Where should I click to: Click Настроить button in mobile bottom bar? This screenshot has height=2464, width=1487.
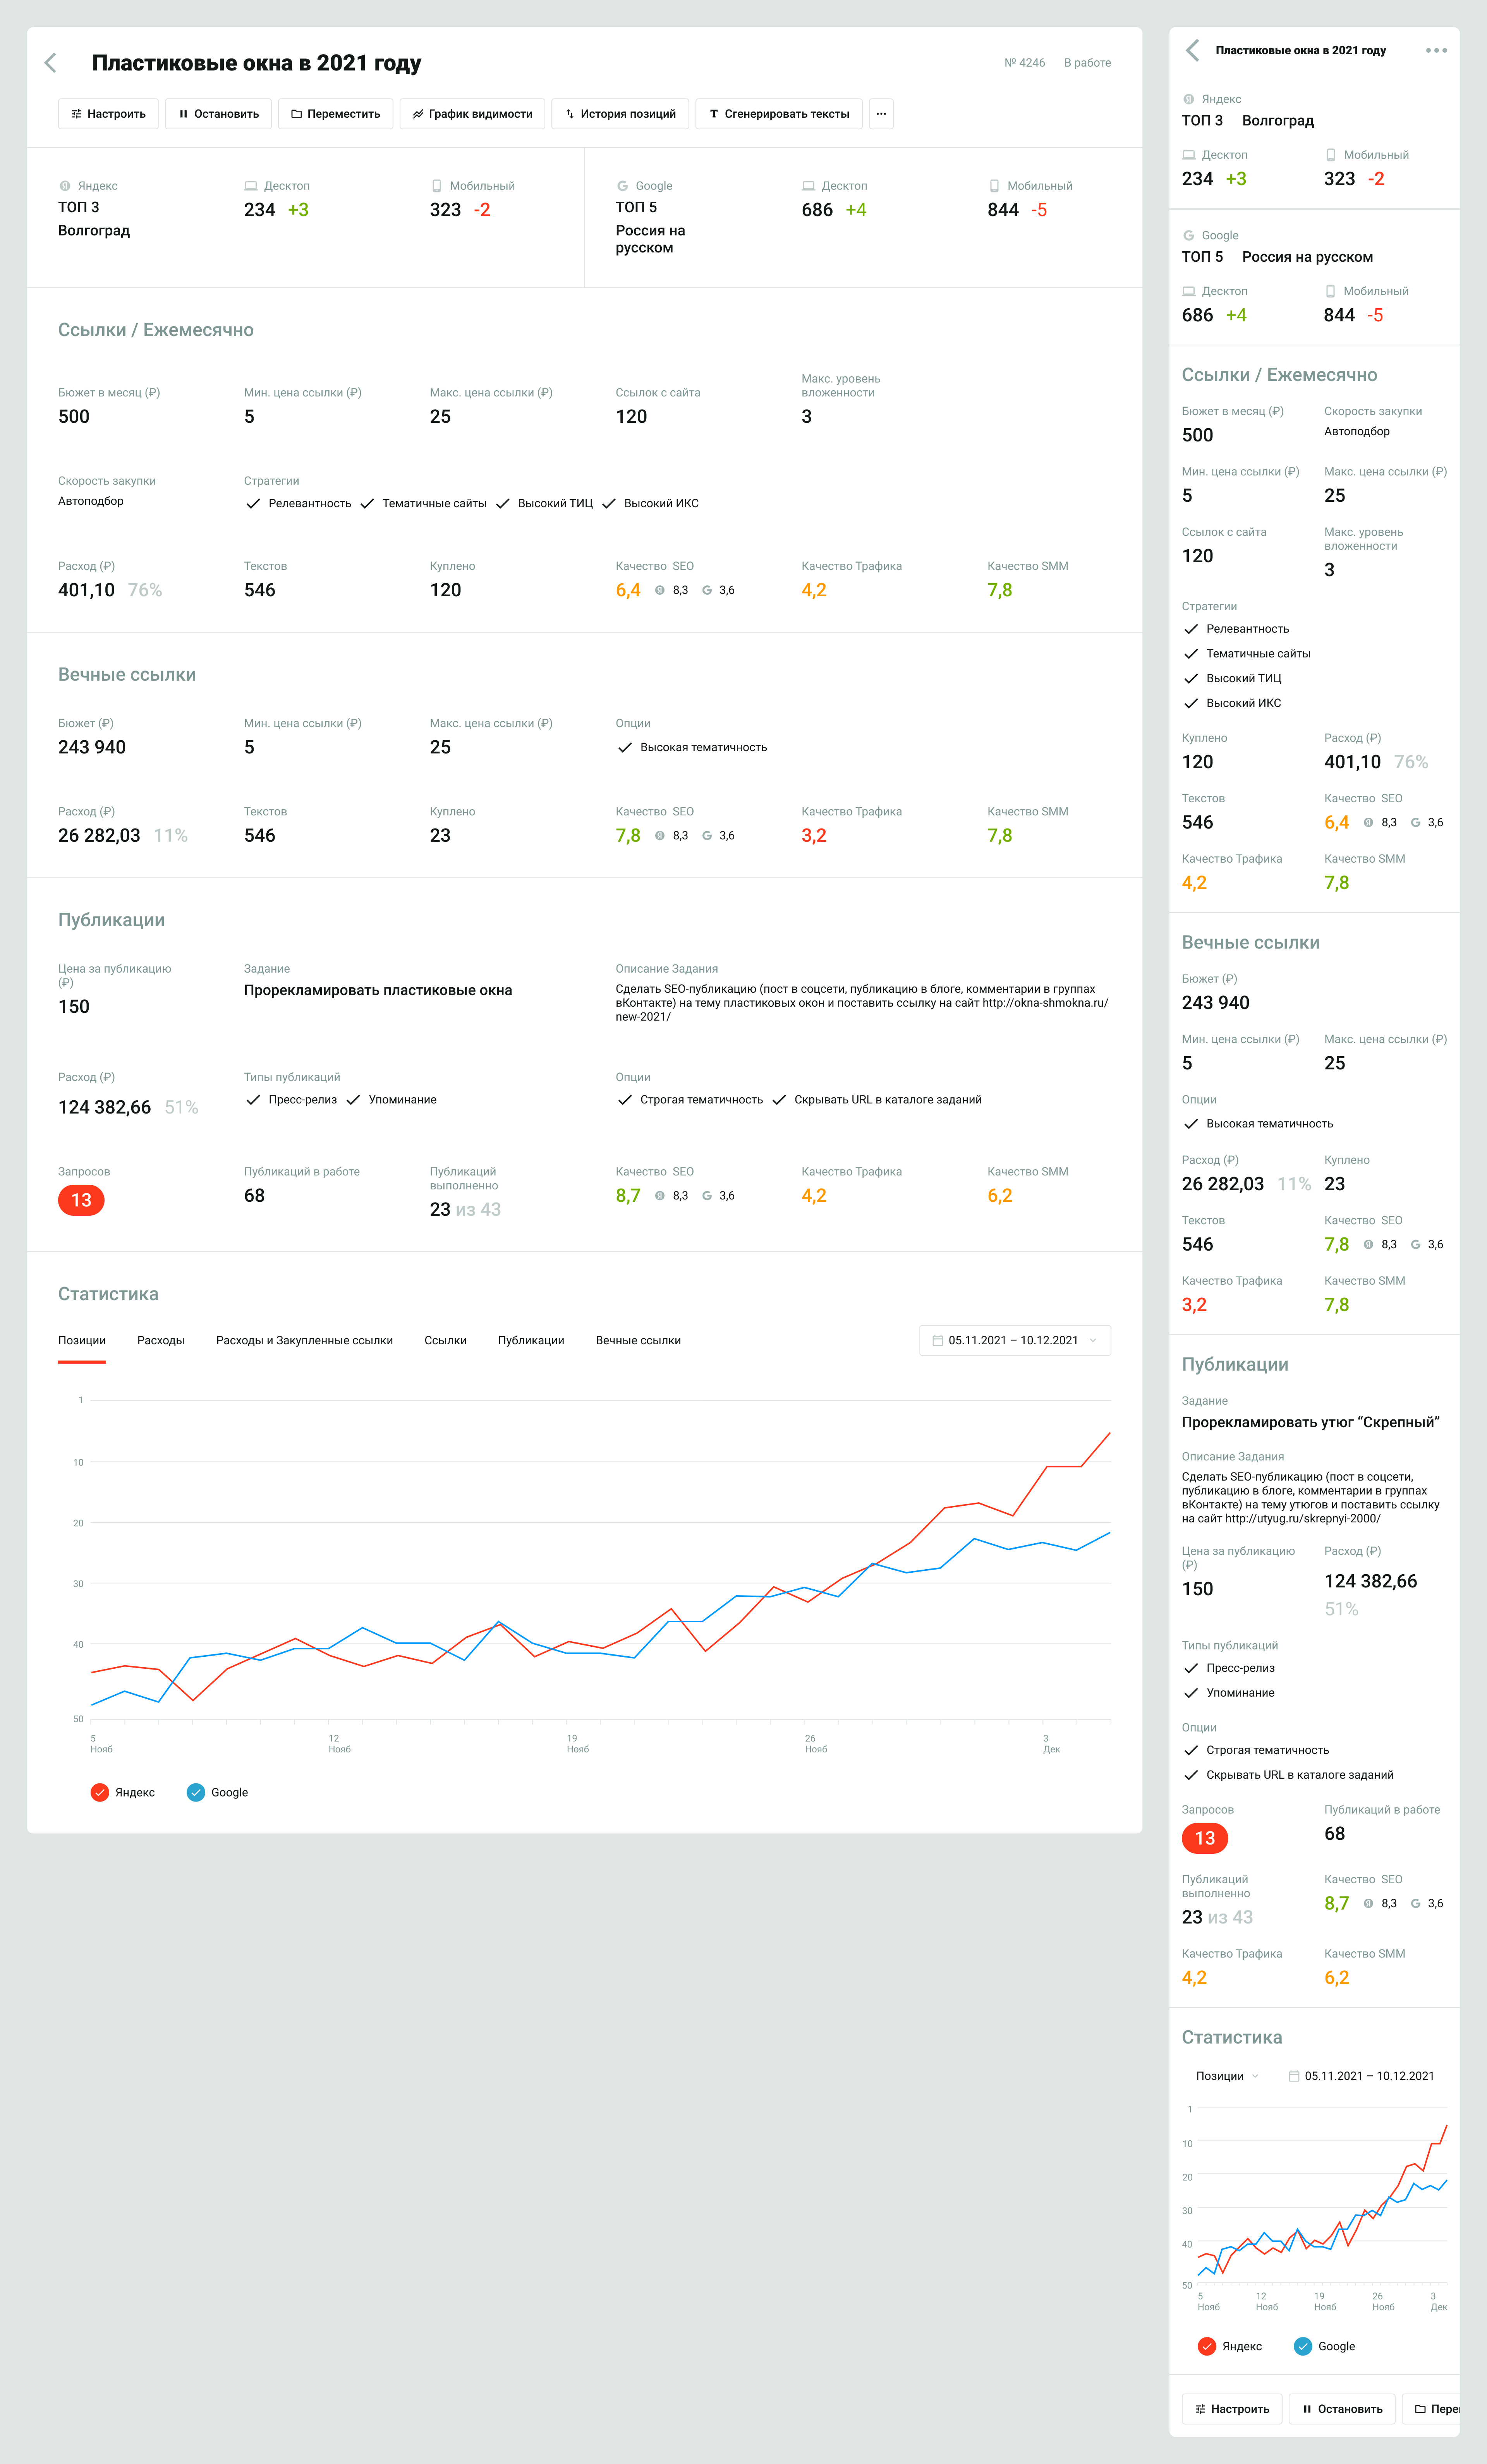pos(1232,2409)
